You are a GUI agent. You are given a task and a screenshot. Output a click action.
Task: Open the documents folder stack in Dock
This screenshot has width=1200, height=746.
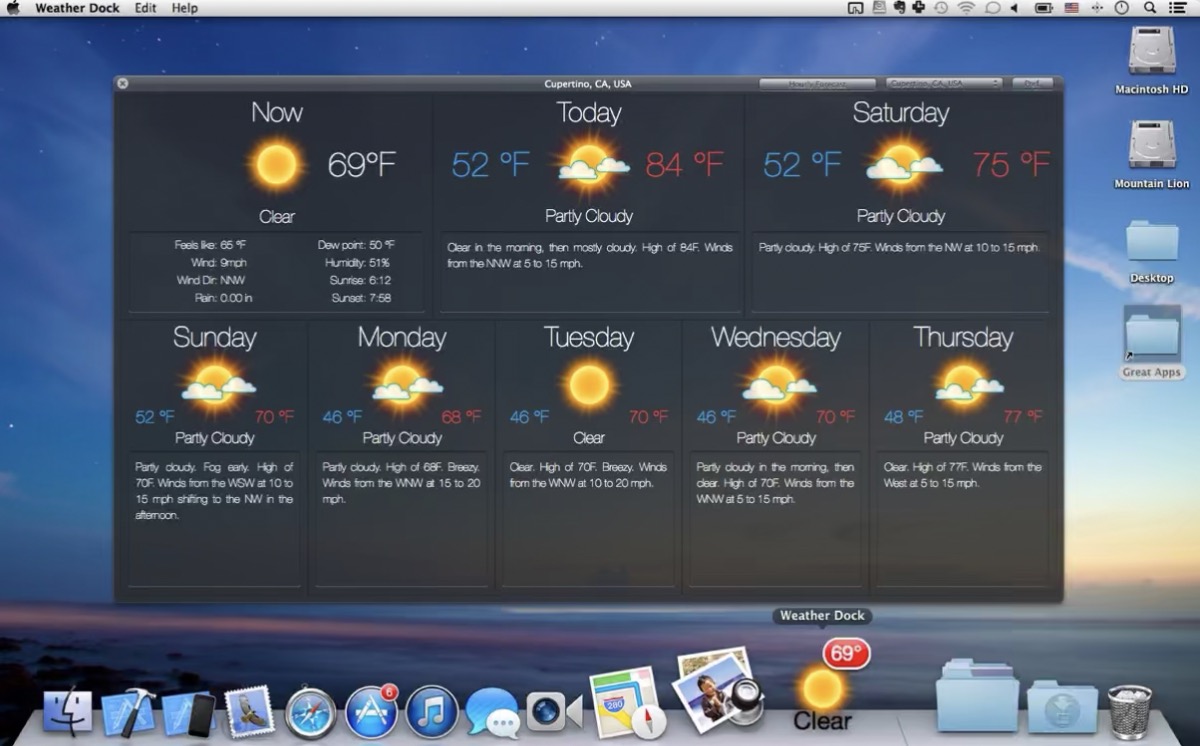tap(977, 696)
